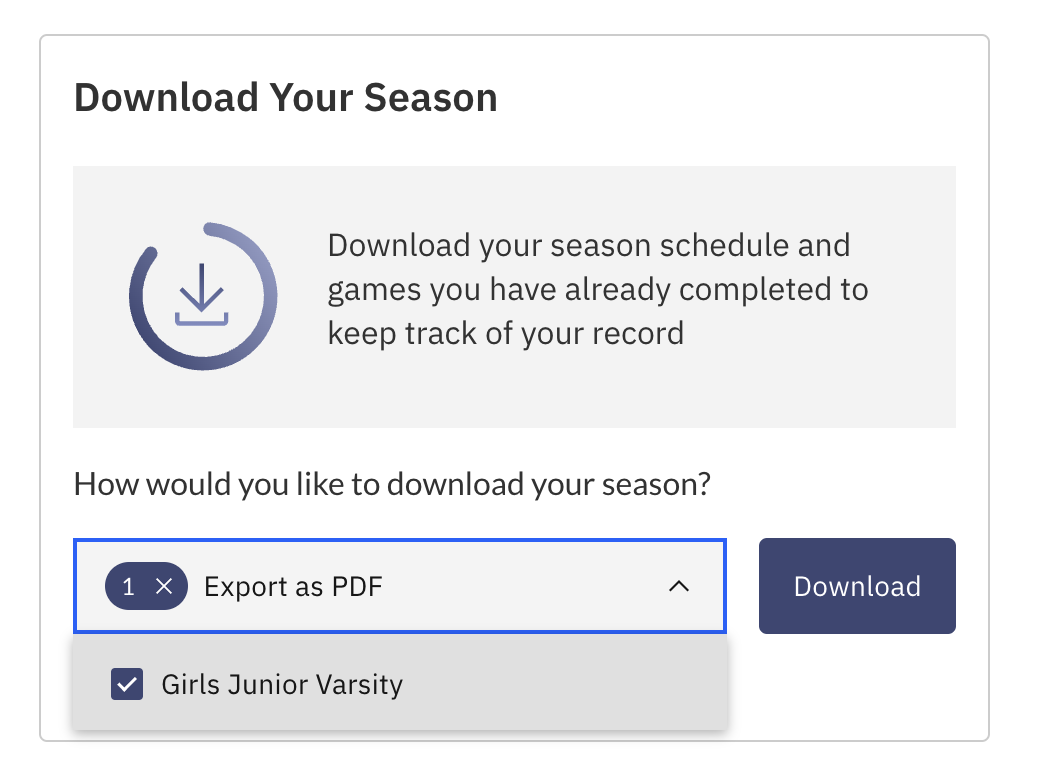Select the checkmark icon beside Girls Junior Varsity

[126, 684]
